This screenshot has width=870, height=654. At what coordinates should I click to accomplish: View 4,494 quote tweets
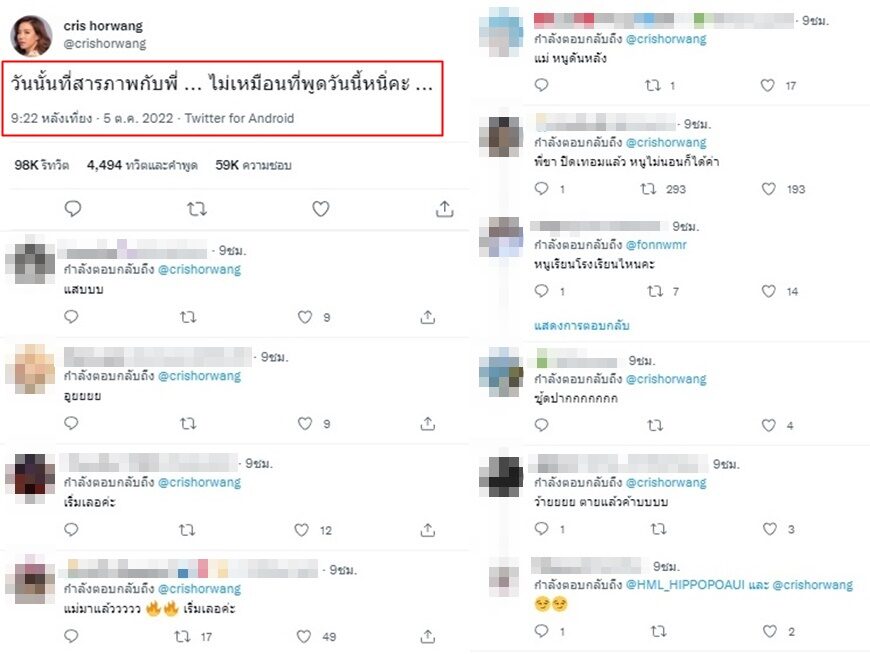(x=142, y=165)
